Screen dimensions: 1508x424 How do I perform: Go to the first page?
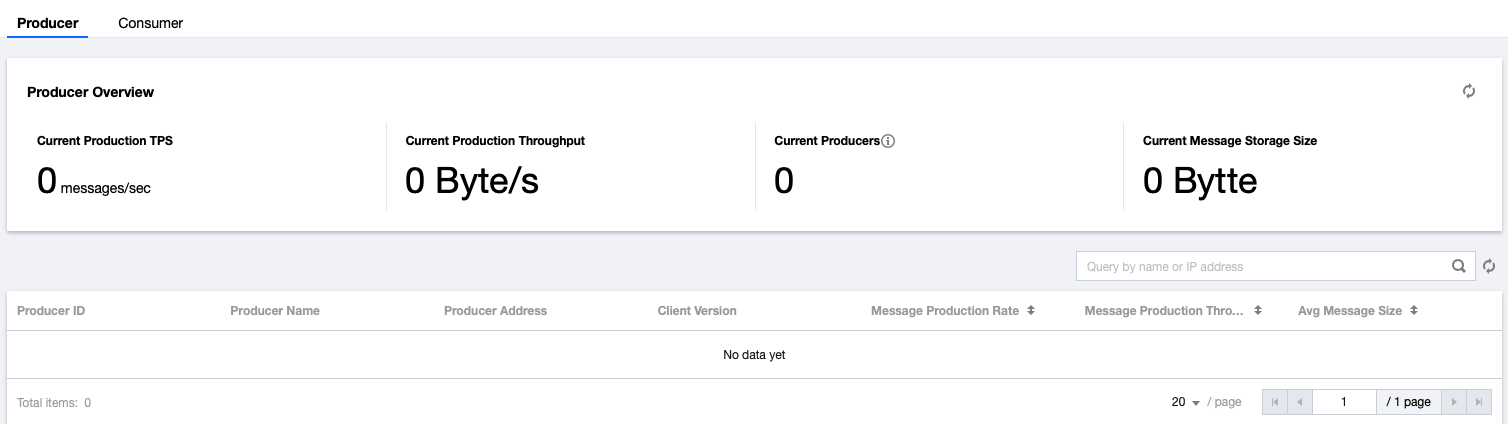tap(1275, 402)
